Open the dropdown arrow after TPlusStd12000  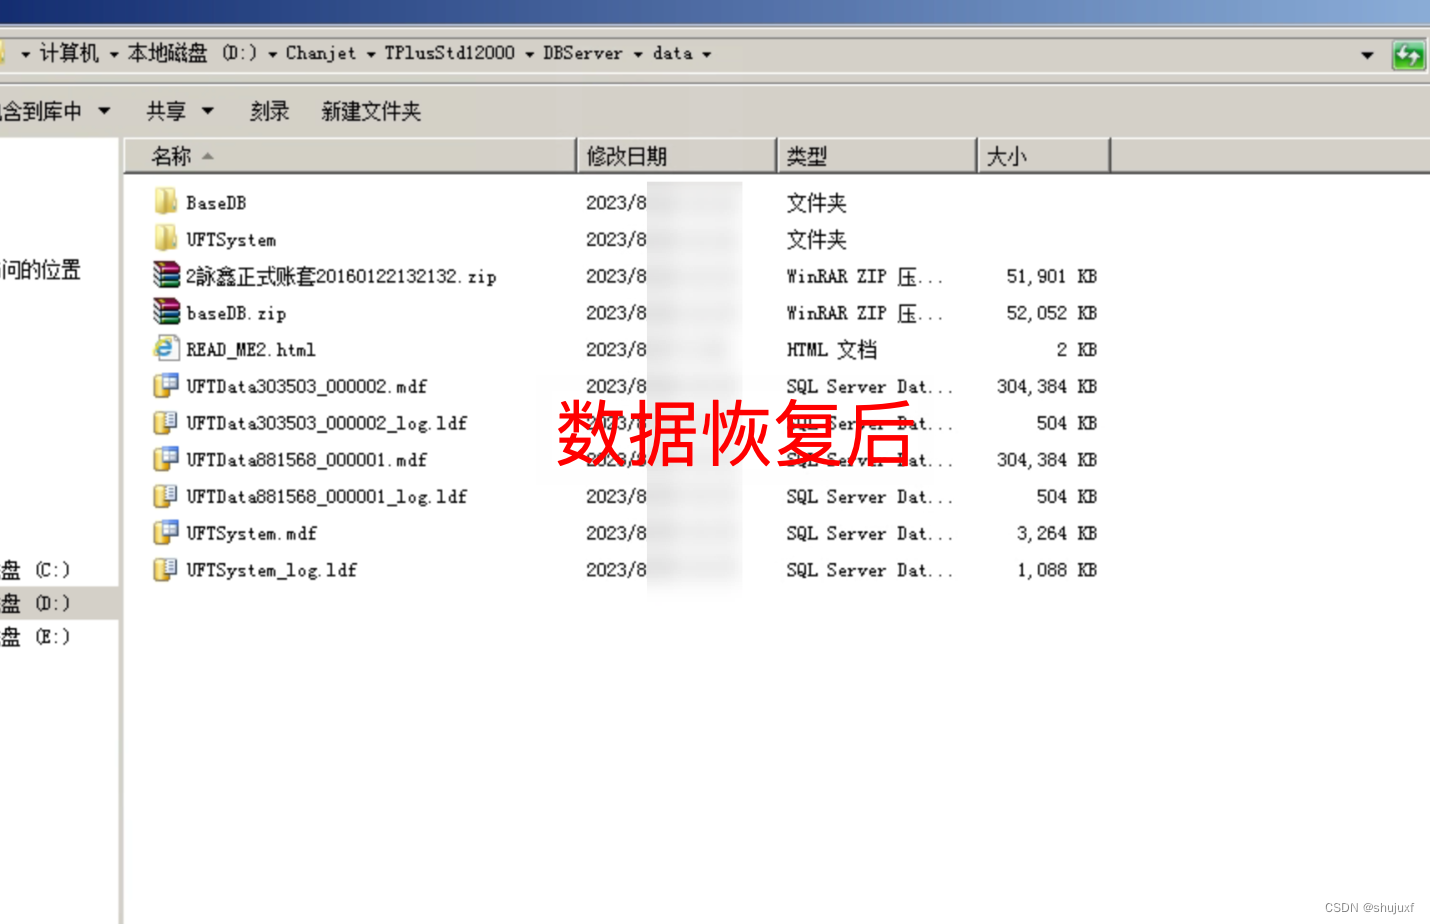pos(530,55)
